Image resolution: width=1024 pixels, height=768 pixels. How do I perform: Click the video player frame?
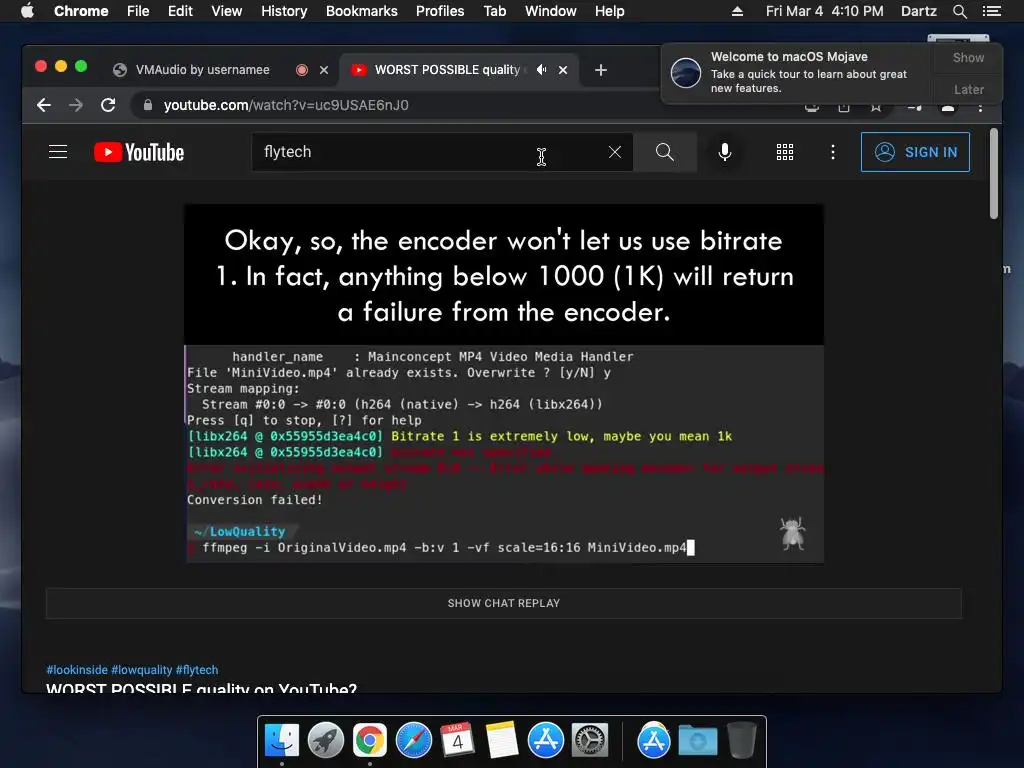504,384
